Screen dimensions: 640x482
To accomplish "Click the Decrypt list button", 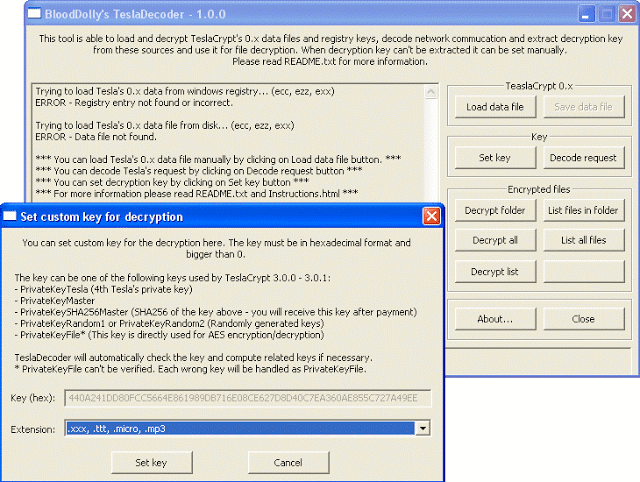I will [495, 272].
